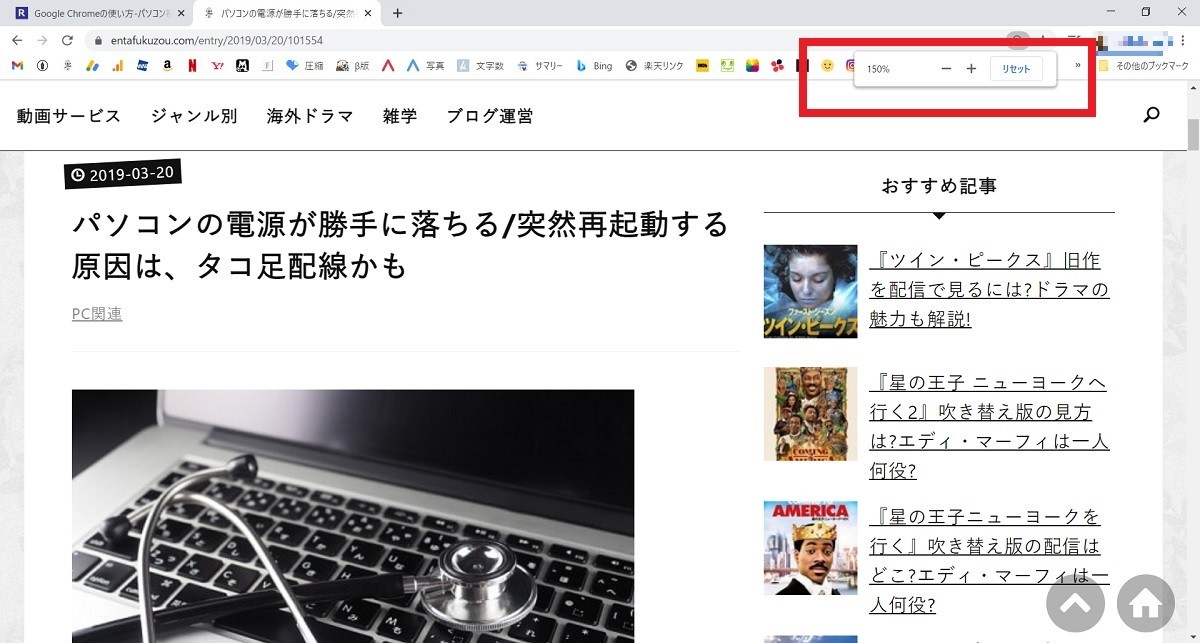Close the Google Chromeの使い方 tab

pyautogui.click(x=179, y=13)
